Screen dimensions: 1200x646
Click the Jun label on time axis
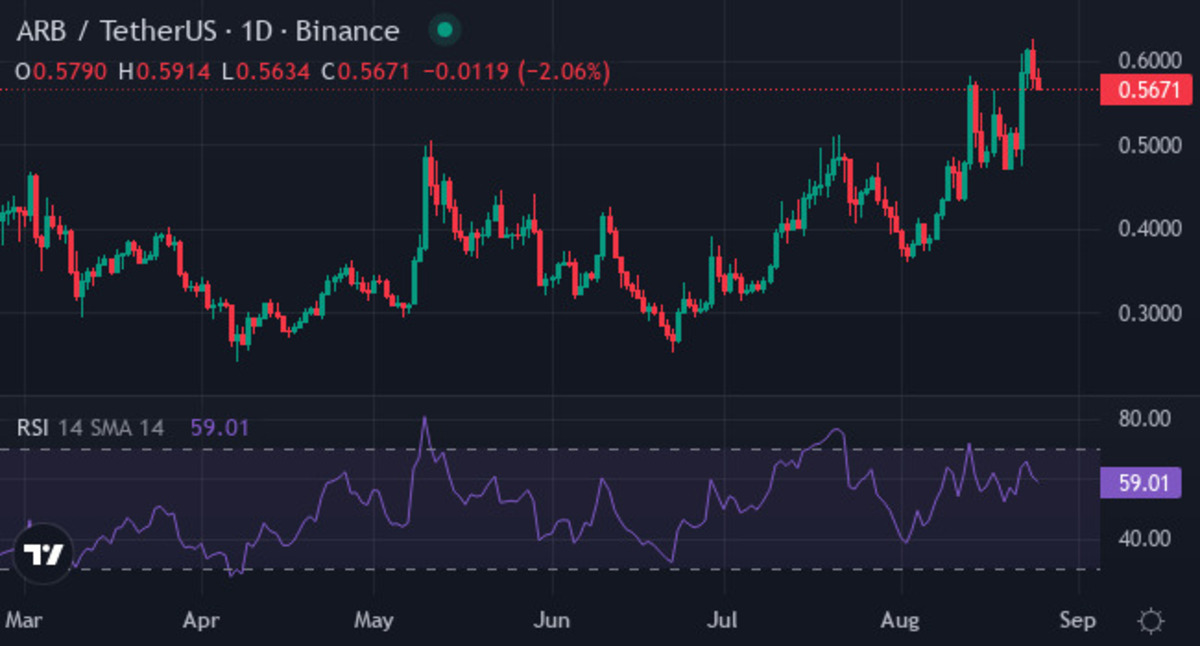click(551, 620)
